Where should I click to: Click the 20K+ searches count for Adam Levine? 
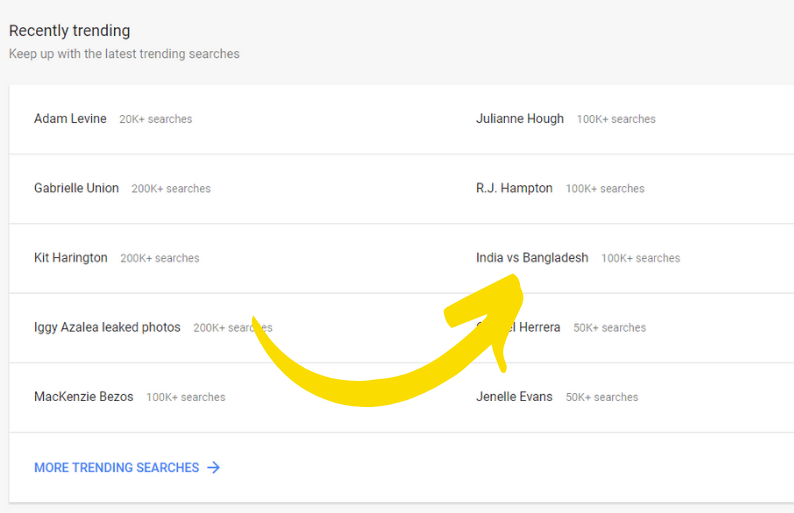coord(155,119)
